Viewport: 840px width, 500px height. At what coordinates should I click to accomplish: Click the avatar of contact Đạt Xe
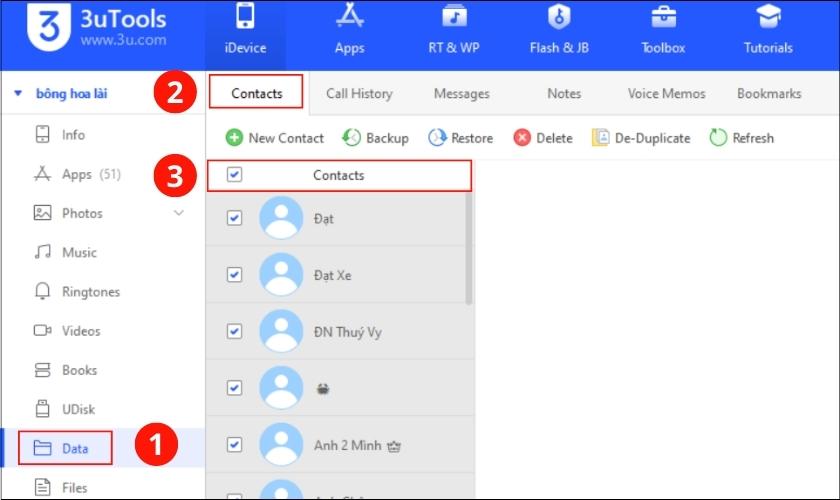(x=281, y=274)
